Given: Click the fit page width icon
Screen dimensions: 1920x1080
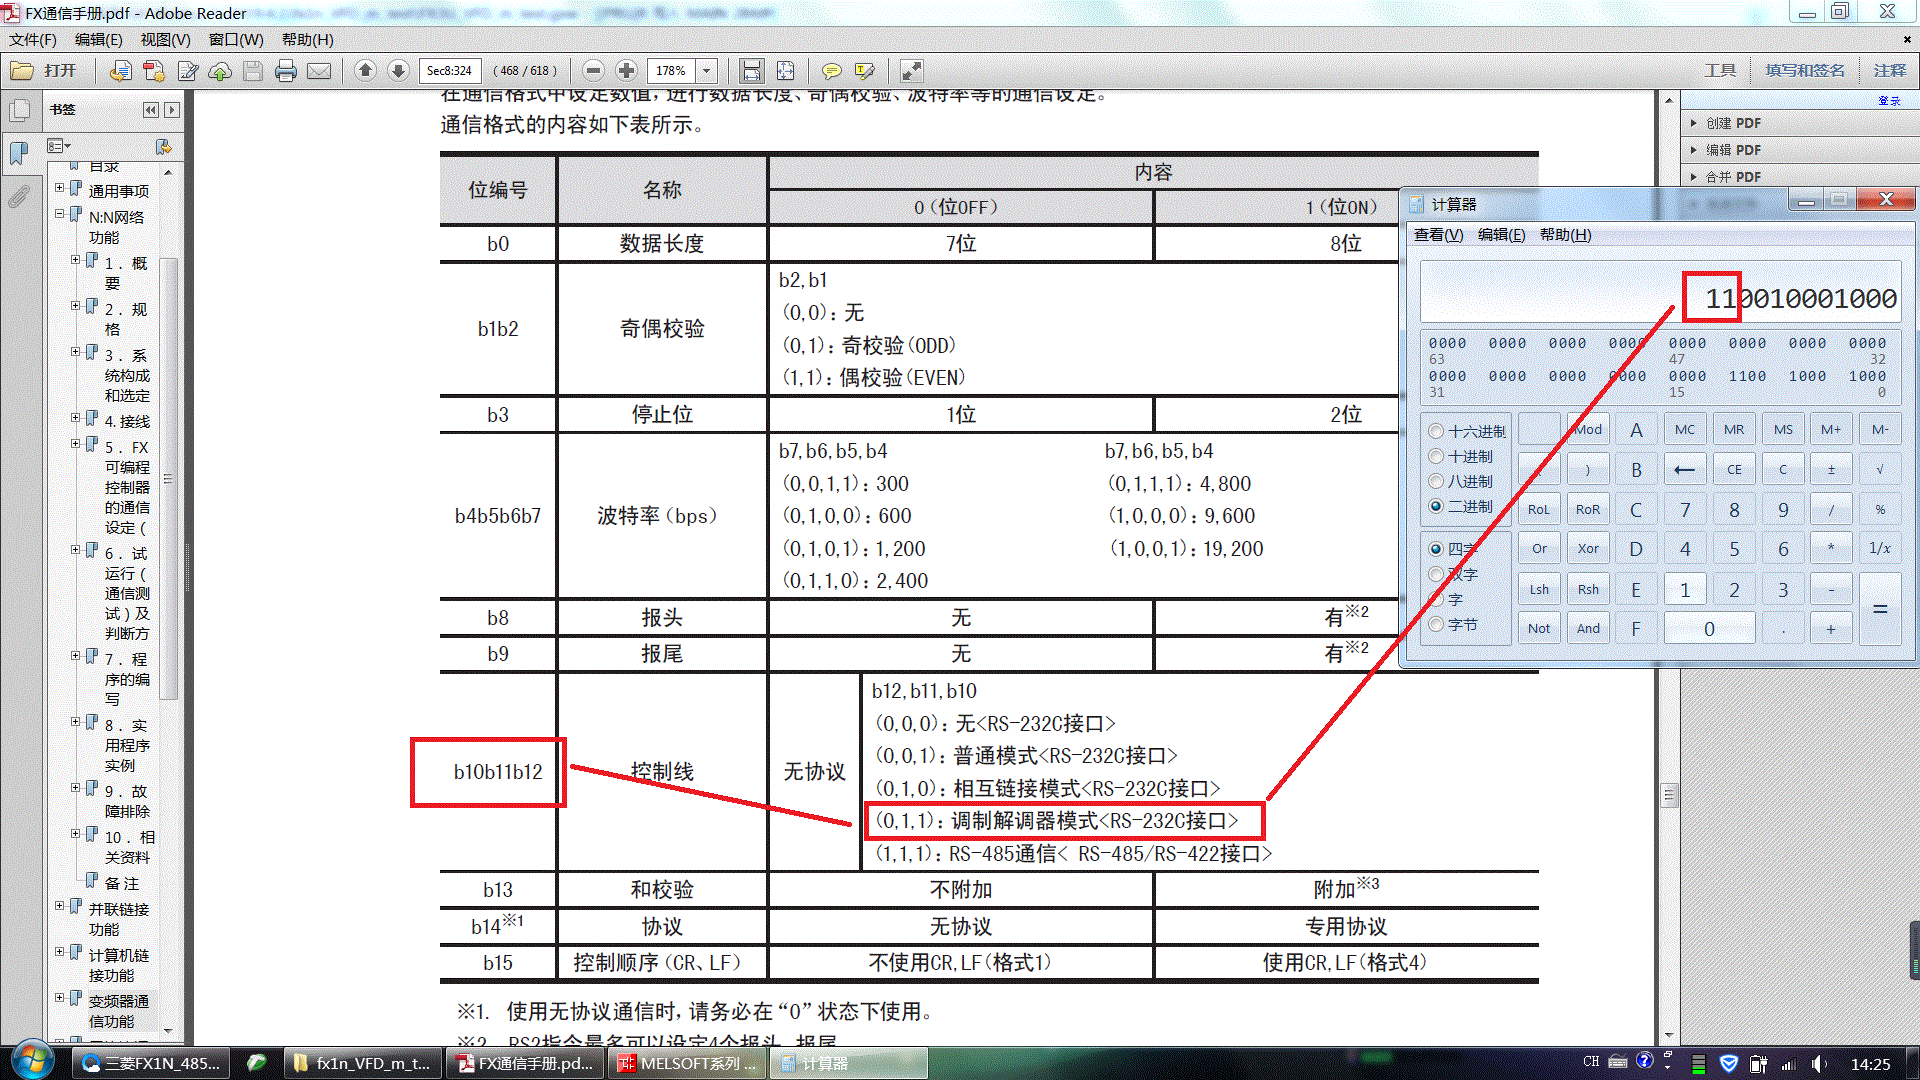Looking at the screenshot, I should click(751, 71).
